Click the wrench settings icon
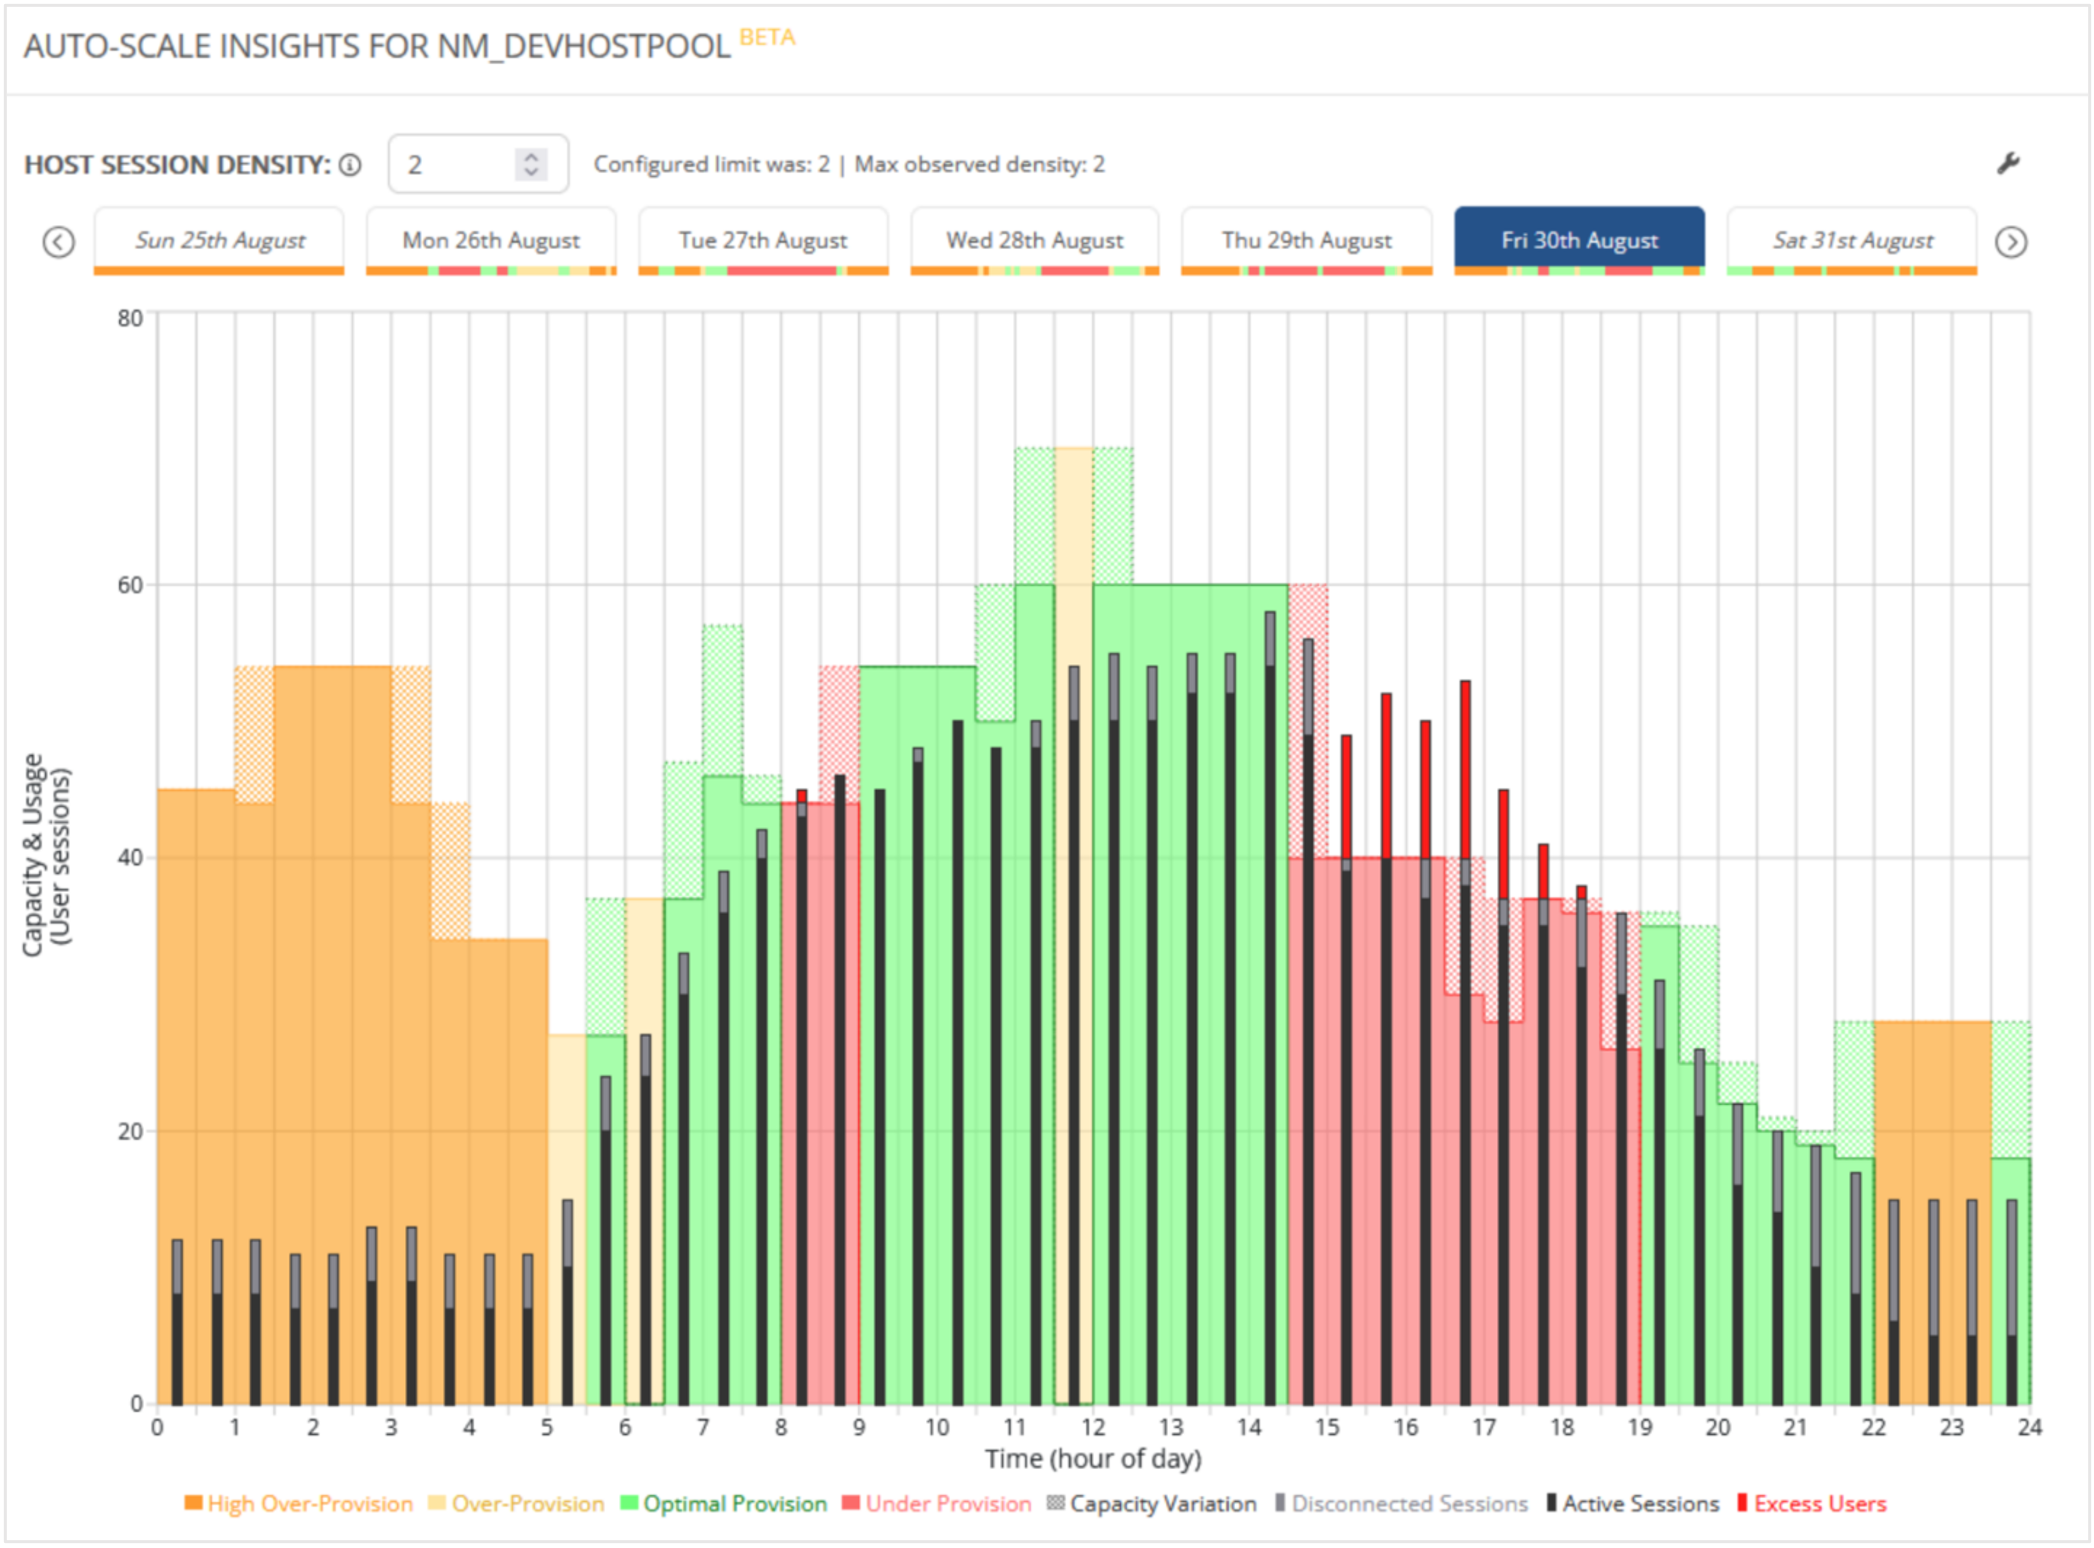 [x=2007, y=164]
